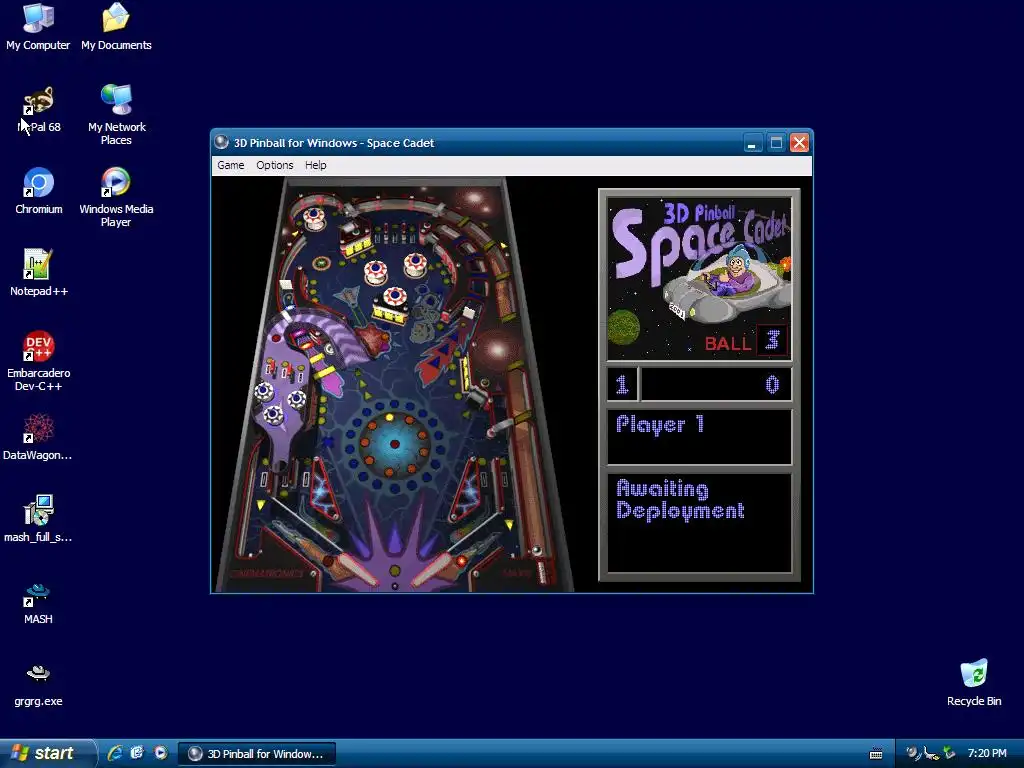Click the second quick launch icon beside Internet Explorer
This screenshot has height=768, width=1024.
tap(137, 753)
